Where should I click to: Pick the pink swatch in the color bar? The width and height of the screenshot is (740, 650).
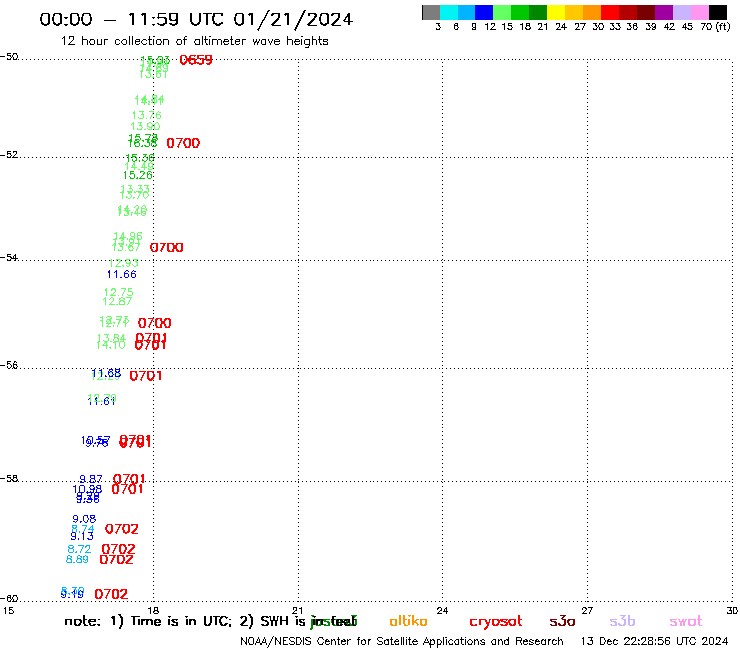pyautogui.click(x=700, y=13)
